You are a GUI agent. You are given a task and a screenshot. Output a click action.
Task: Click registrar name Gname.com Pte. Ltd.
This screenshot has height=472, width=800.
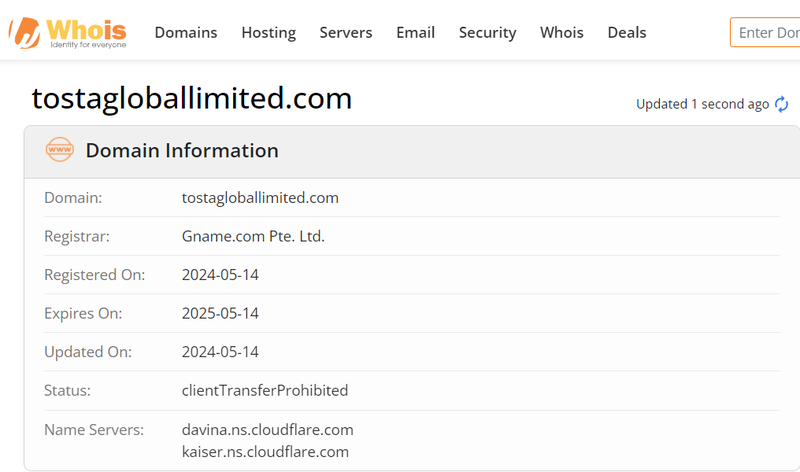point(253,237)
